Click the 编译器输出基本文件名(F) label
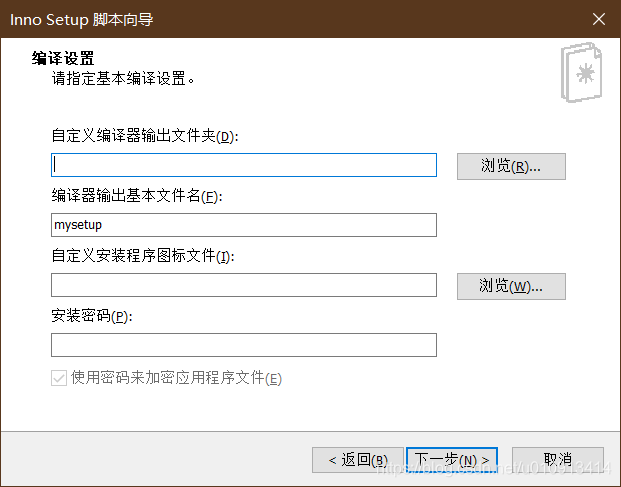The image size is (621, 487). tap(137, 196)
